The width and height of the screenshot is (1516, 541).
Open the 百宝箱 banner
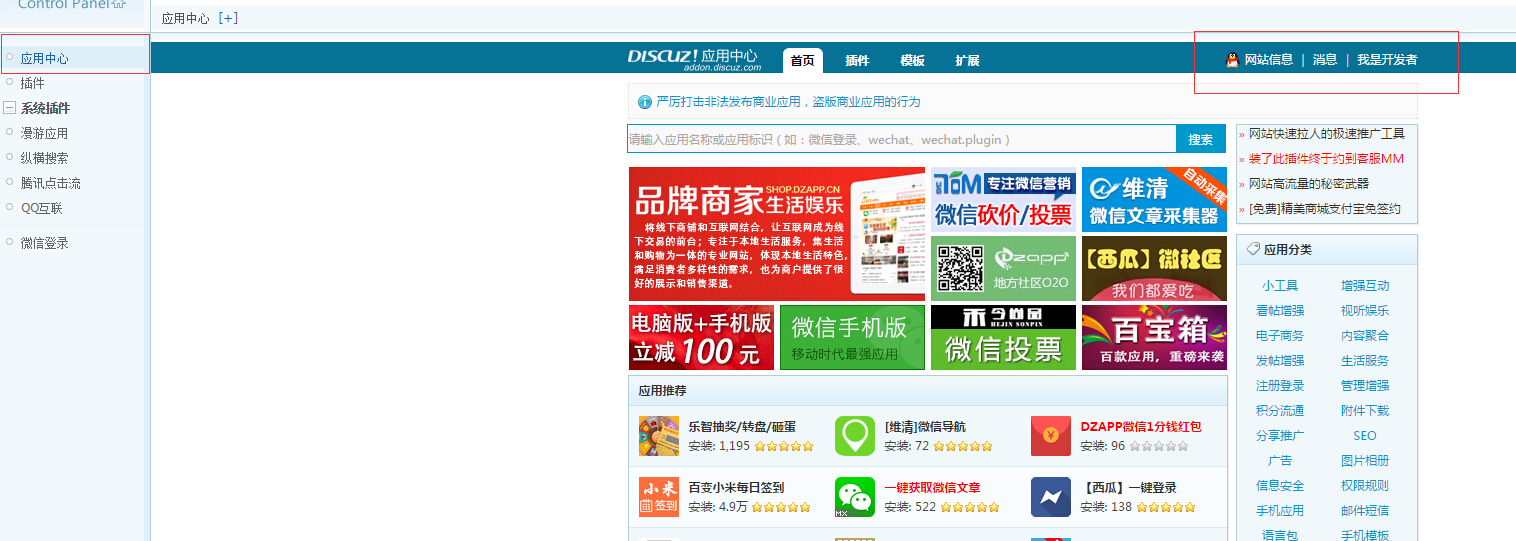tap(1154, 337)
